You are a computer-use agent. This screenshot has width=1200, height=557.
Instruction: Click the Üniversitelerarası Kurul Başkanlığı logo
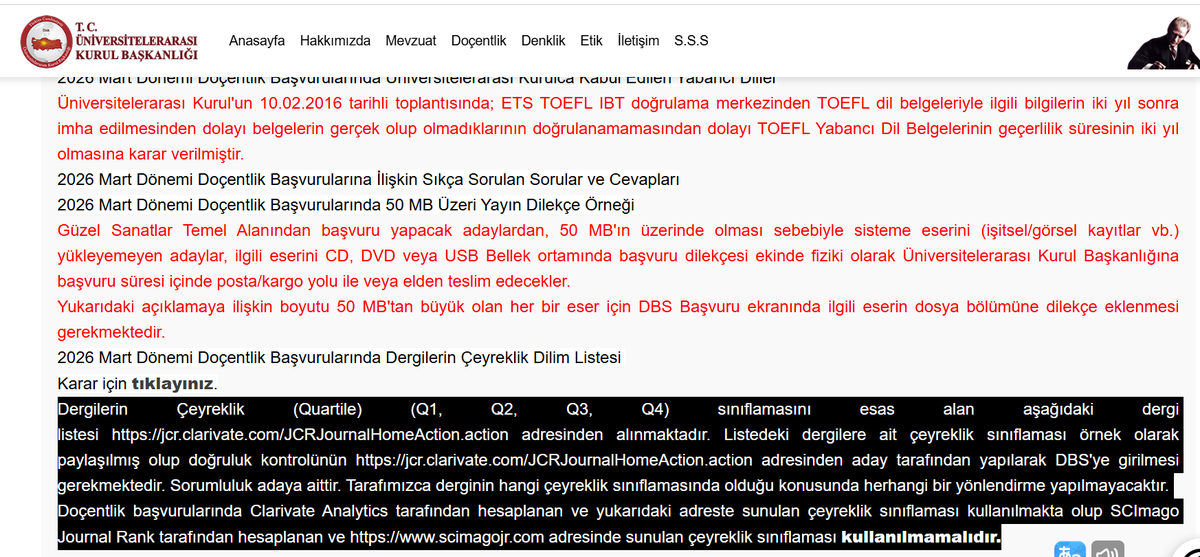click(x=110, y=42)
